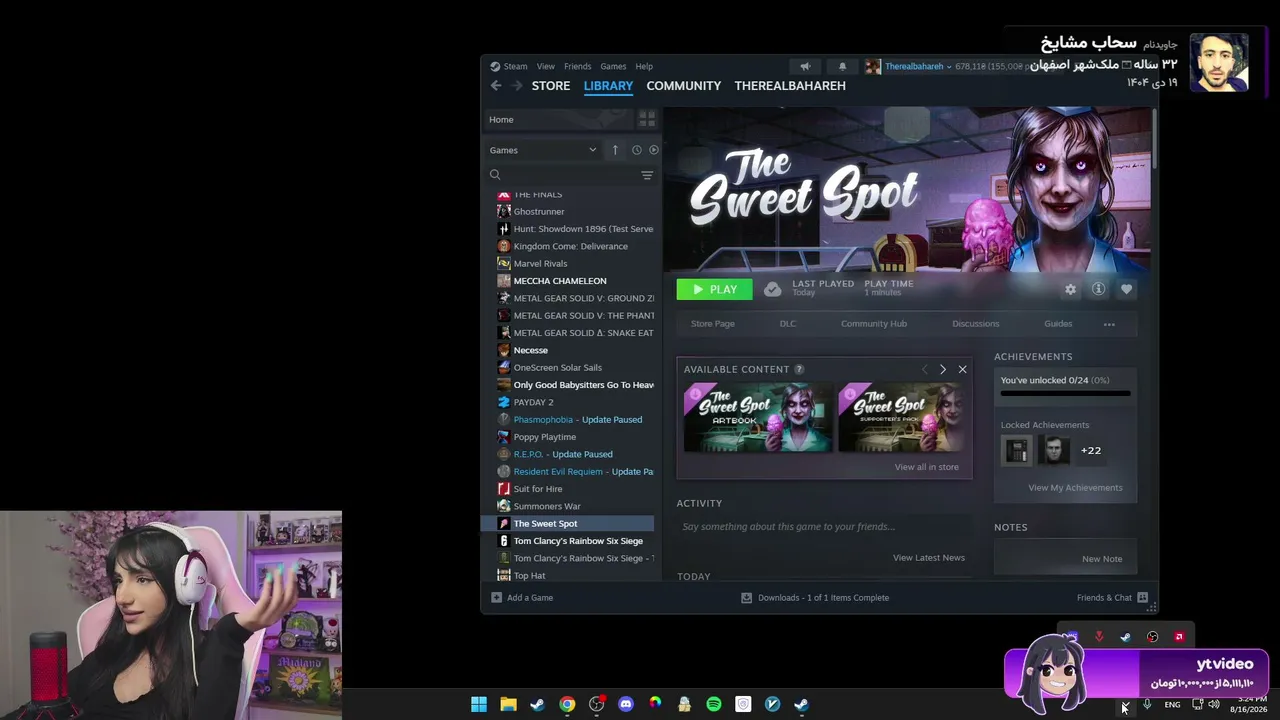The height and width of the screenshot is (720, 1280).
Task: Click the cloud sync status icon
Action: (x=772, y=289)
